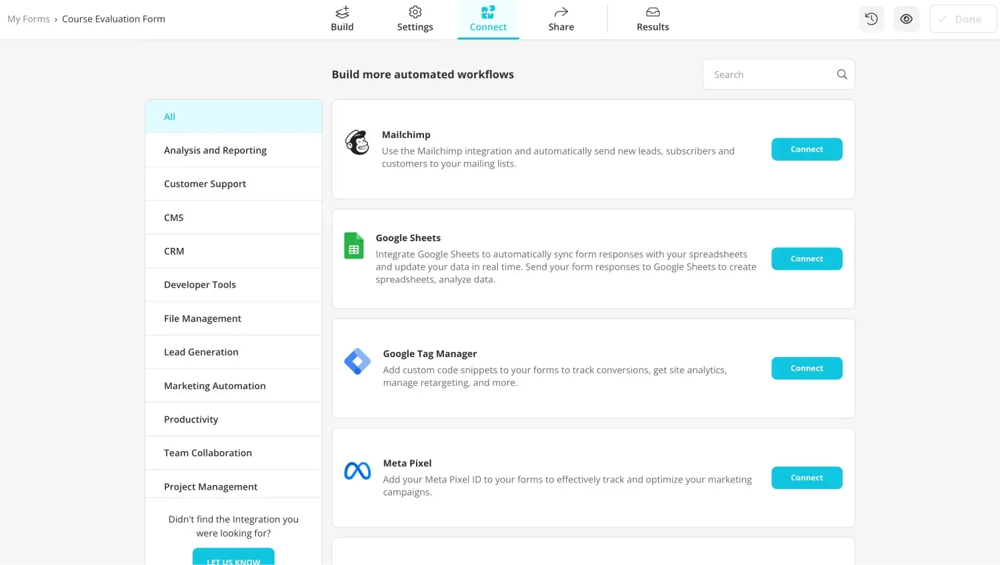The height and width of the screenshot is (565, 1000).
Task: Navigate back to My Forms
Action: pyautogui.click(x=28, y=19)
